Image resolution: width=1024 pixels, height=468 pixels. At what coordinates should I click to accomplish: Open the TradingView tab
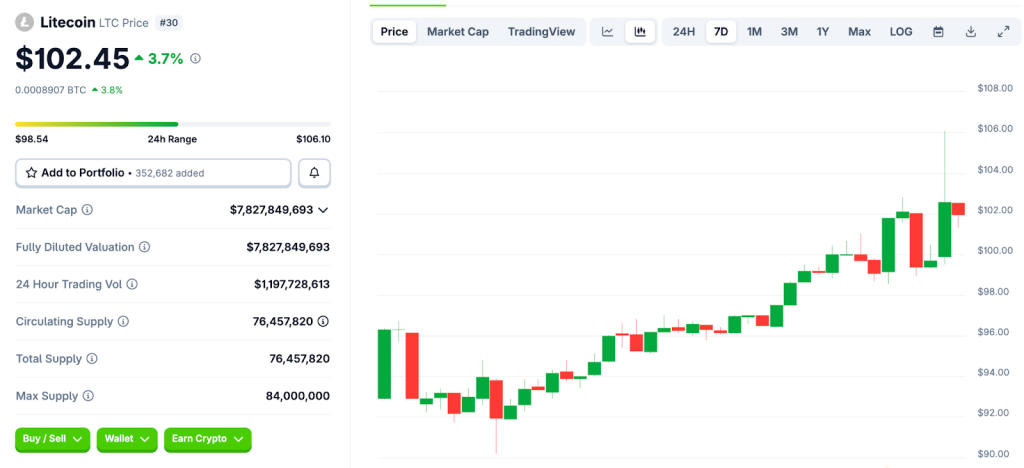pyautogui.click(x=541, y=32)
